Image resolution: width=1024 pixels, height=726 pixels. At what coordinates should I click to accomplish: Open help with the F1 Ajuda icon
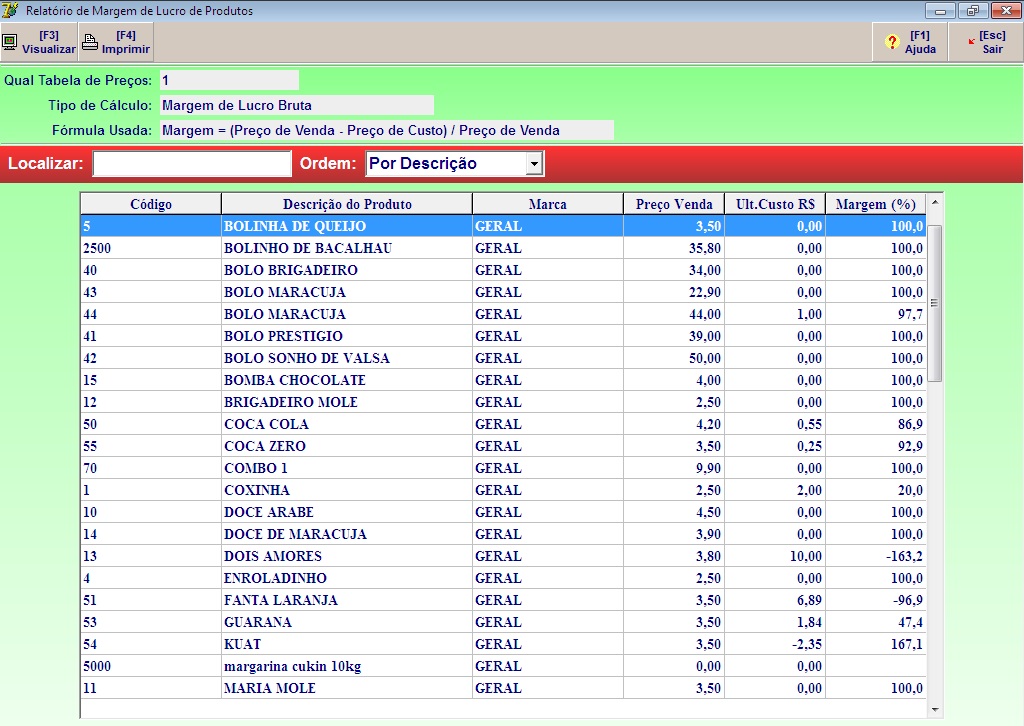(x=893, y=42)
